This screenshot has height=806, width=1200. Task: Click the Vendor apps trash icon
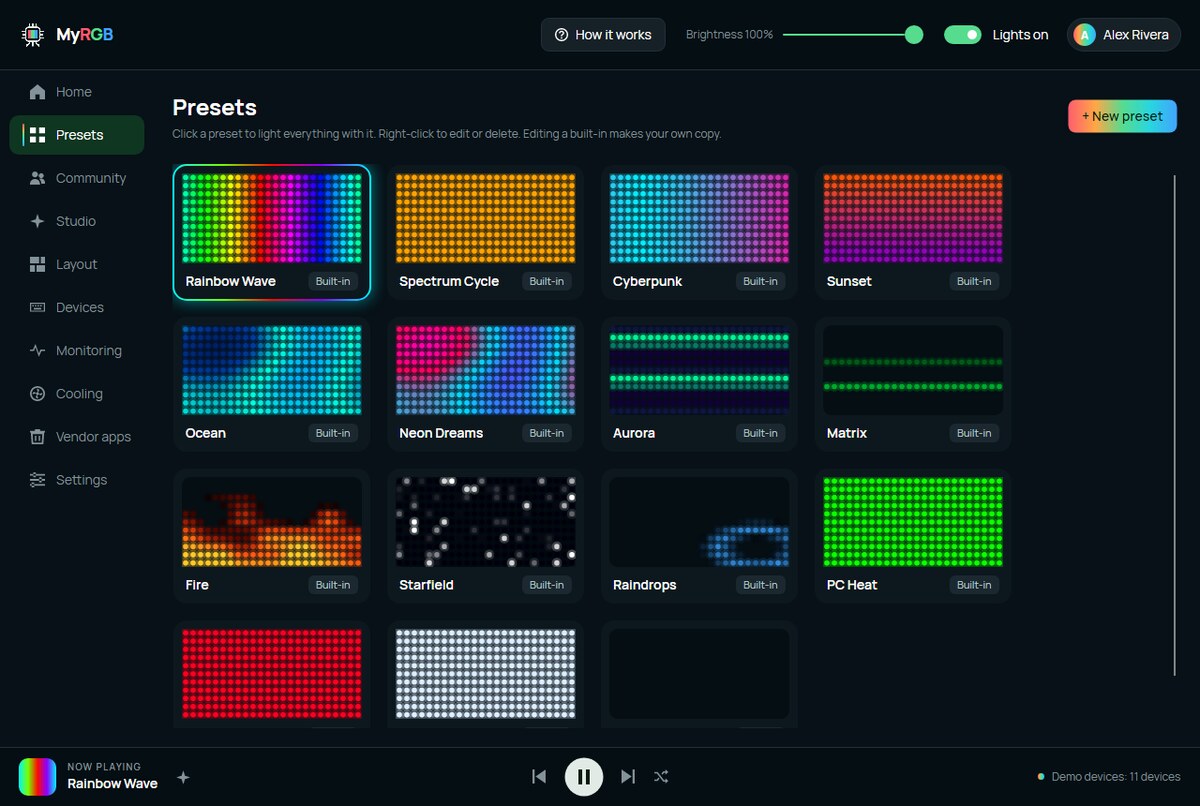point(38,436)
